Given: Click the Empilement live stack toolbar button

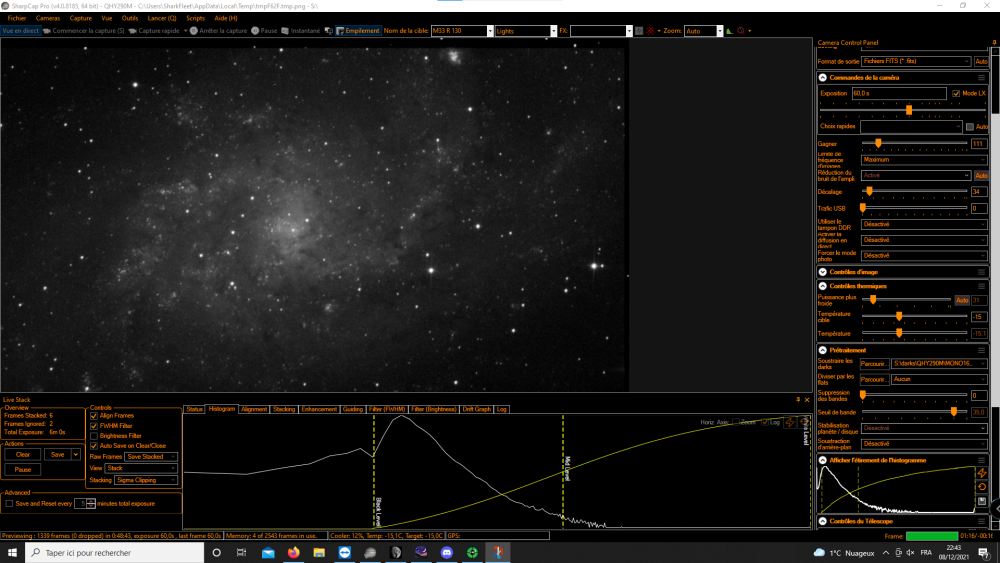Looking at the screenshot, I should click(x=358, y=31).
